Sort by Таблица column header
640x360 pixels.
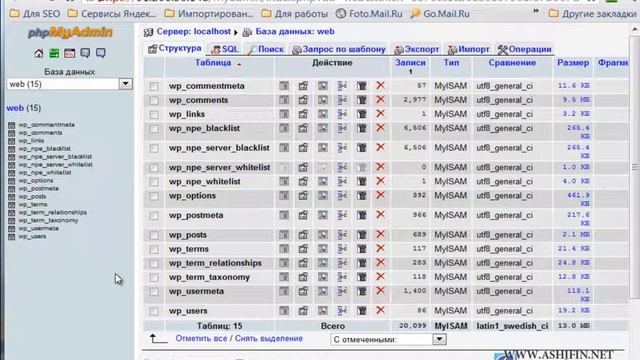point(213,63)
